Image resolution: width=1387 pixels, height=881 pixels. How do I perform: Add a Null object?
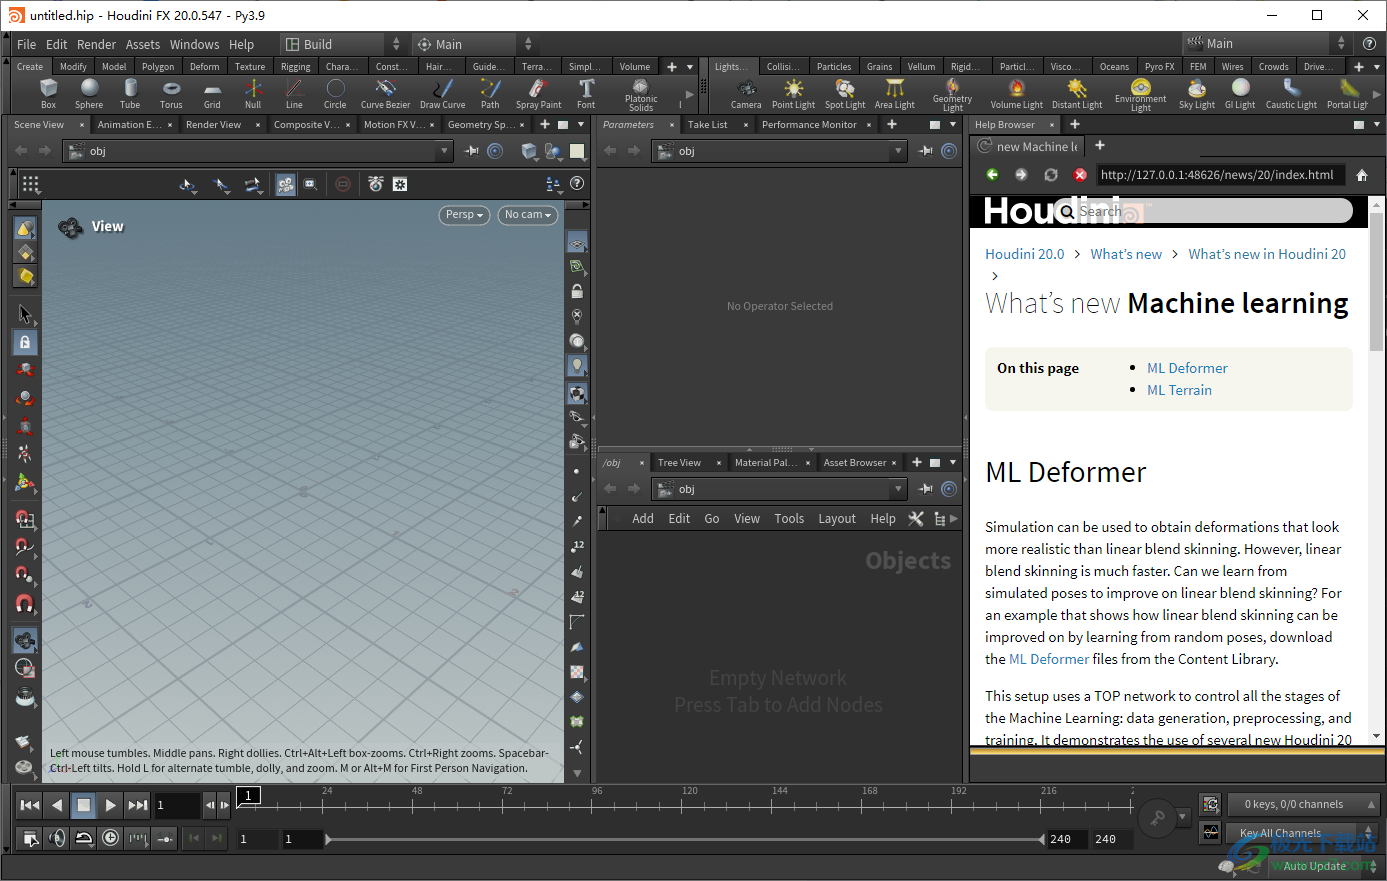click(253, 94)
